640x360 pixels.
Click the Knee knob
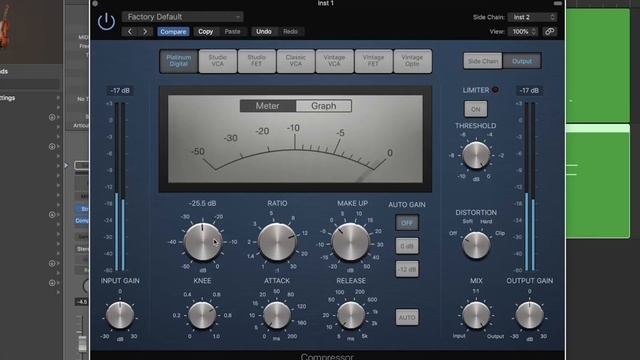click(x=202, y=315)
